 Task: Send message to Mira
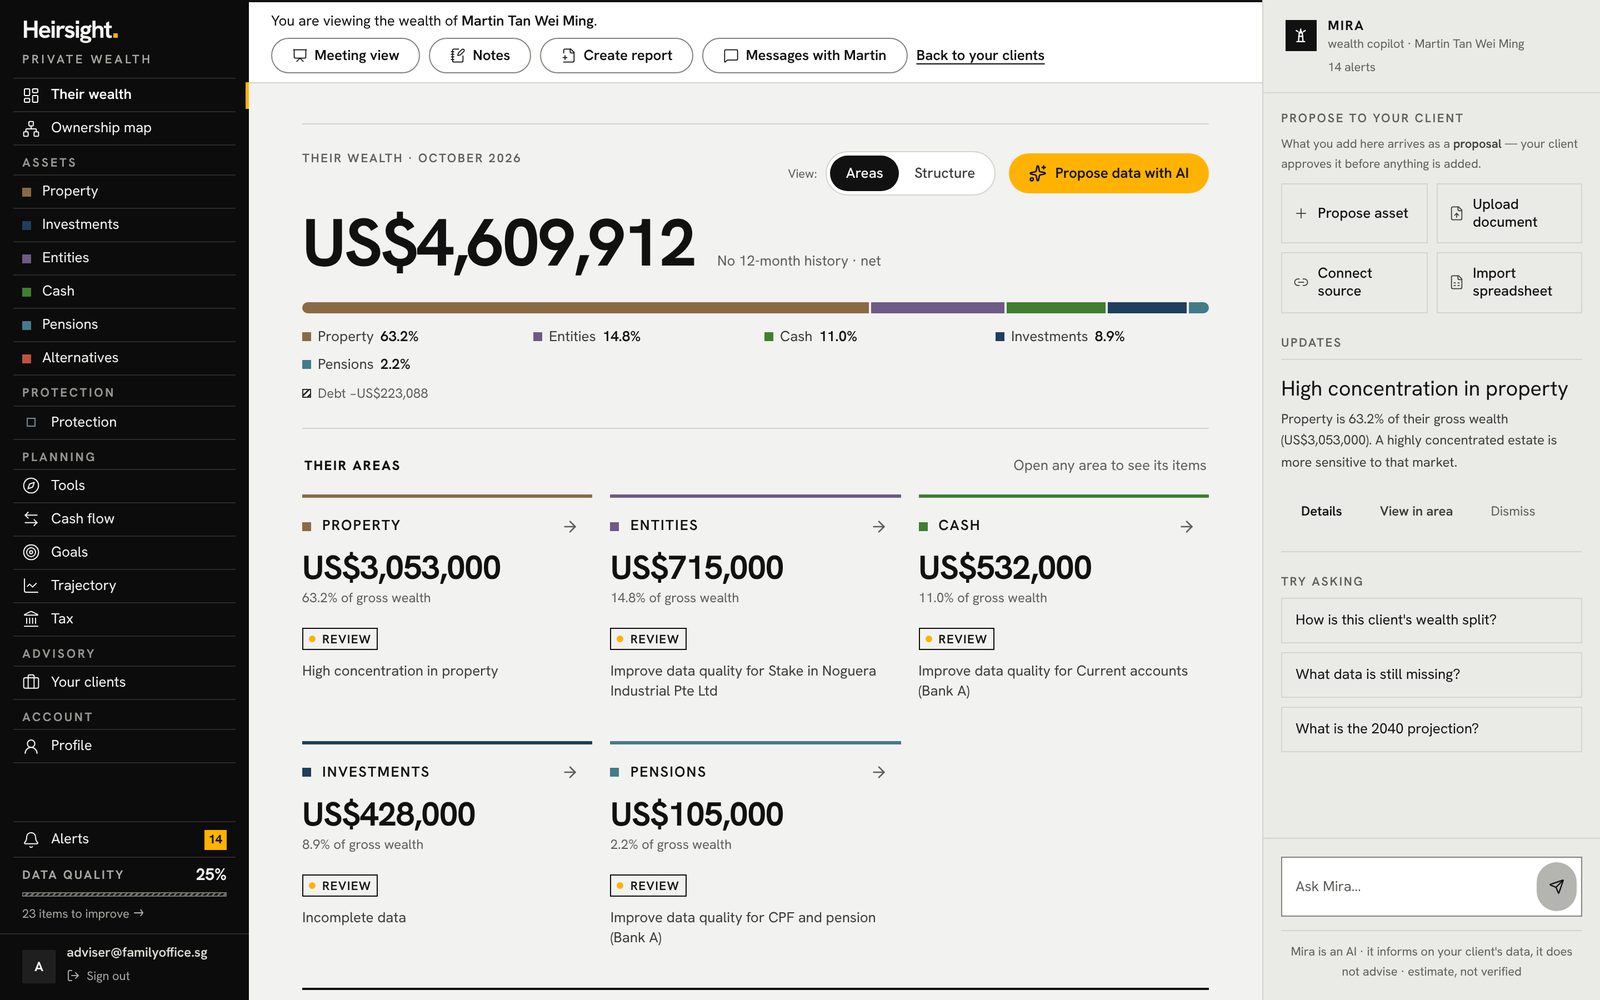(x=1556, y=886)
